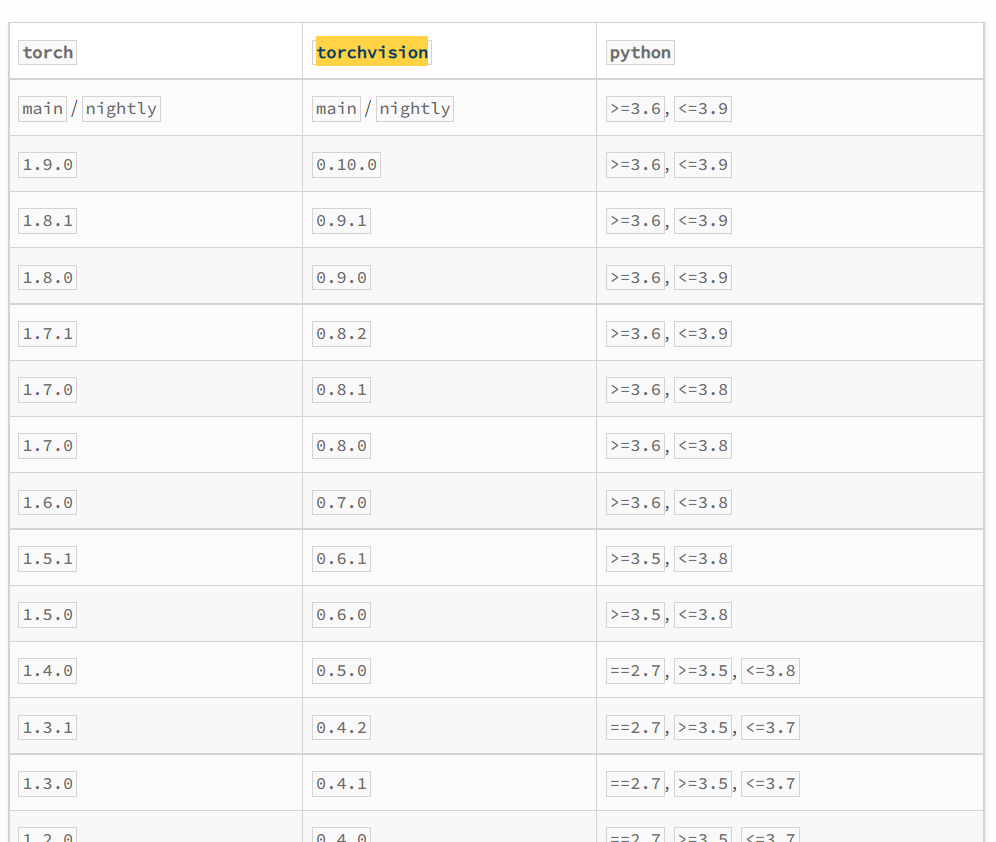Select "<=3.8" in the torch 1.4.0 row

click(771, 671)
